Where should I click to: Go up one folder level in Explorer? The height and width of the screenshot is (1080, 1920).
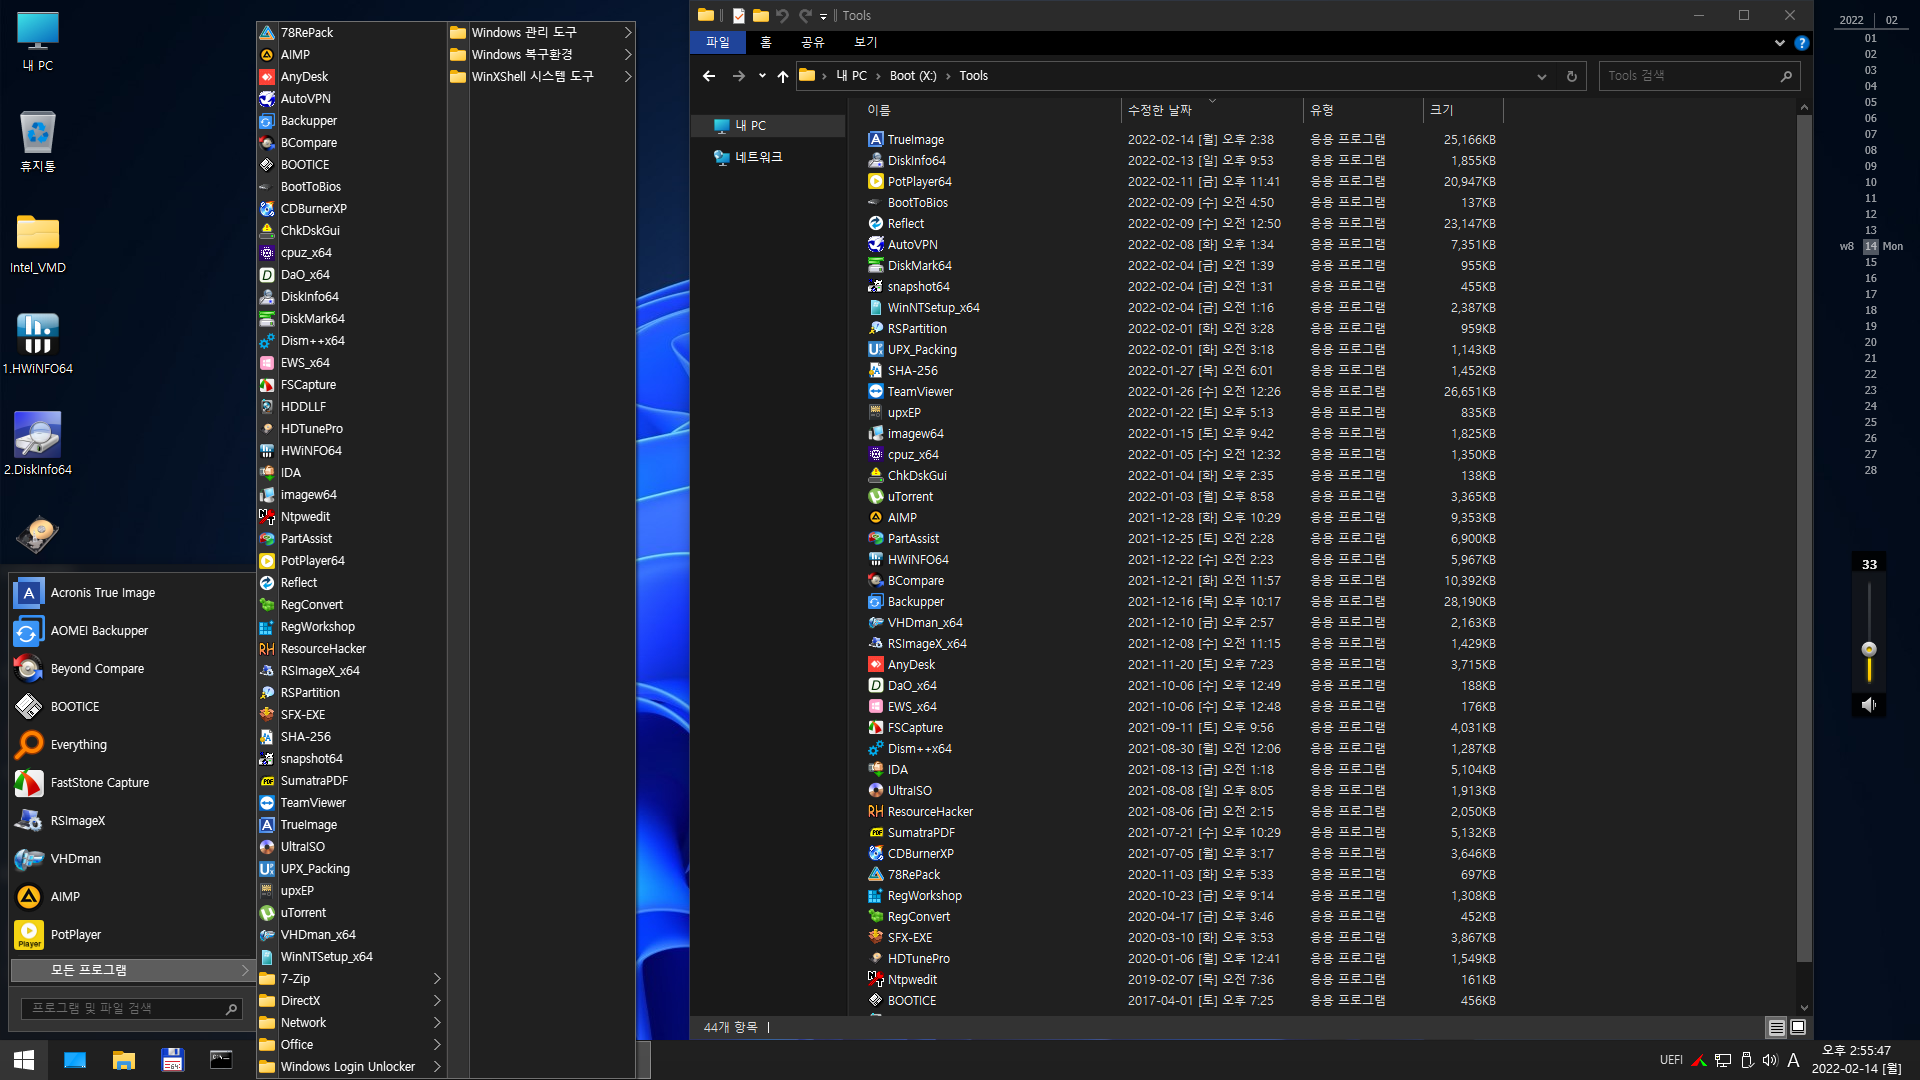click(782, 76)
